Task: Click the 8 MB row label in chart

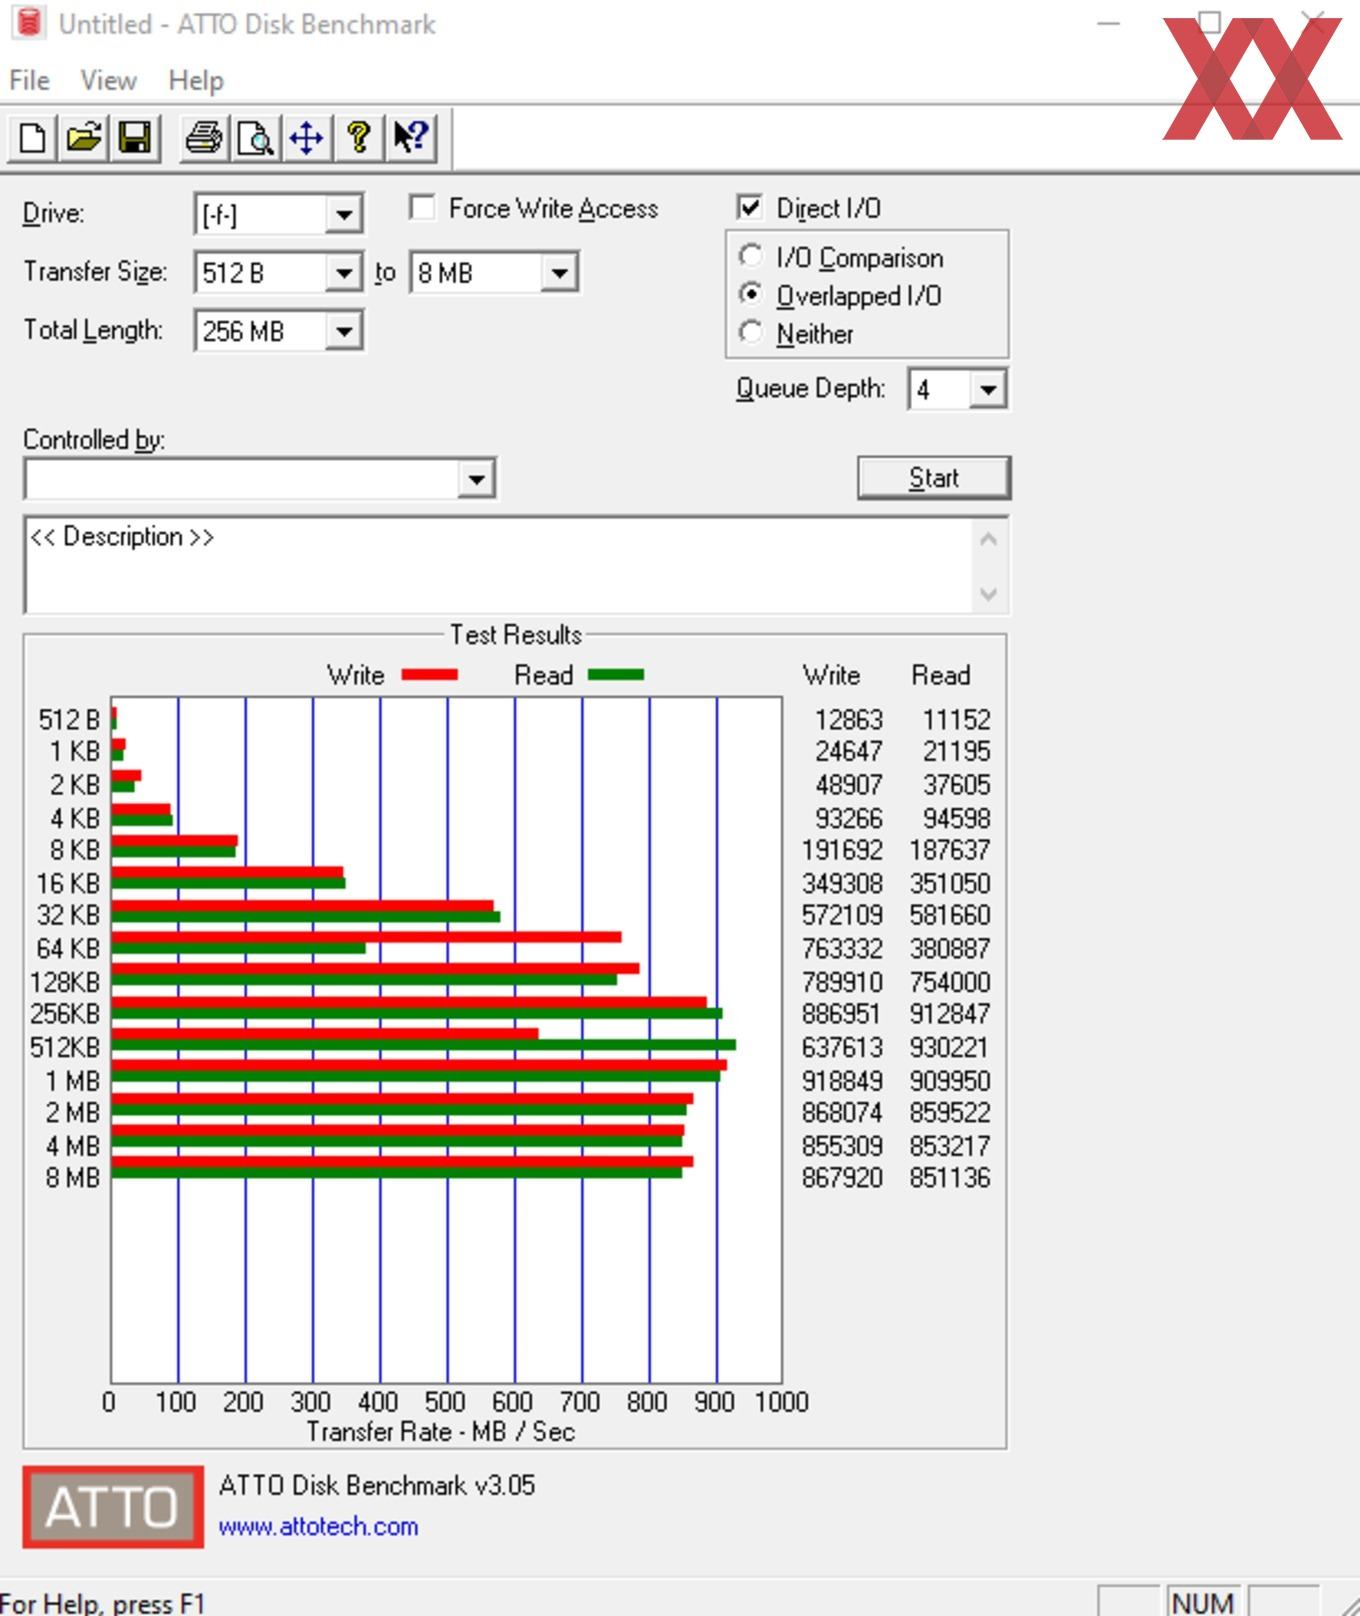Action: click(x=72, y=1177)
